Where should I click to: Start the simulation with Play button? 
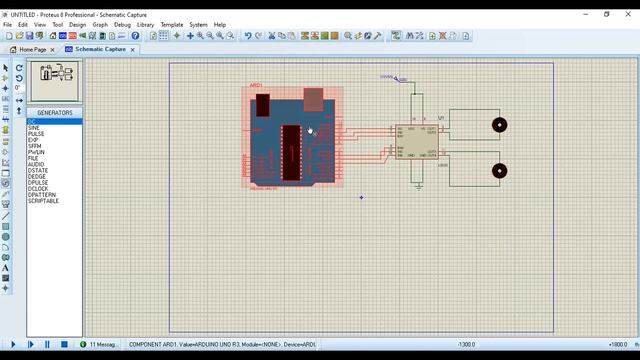pyautogui.click(x=13, y=344)
